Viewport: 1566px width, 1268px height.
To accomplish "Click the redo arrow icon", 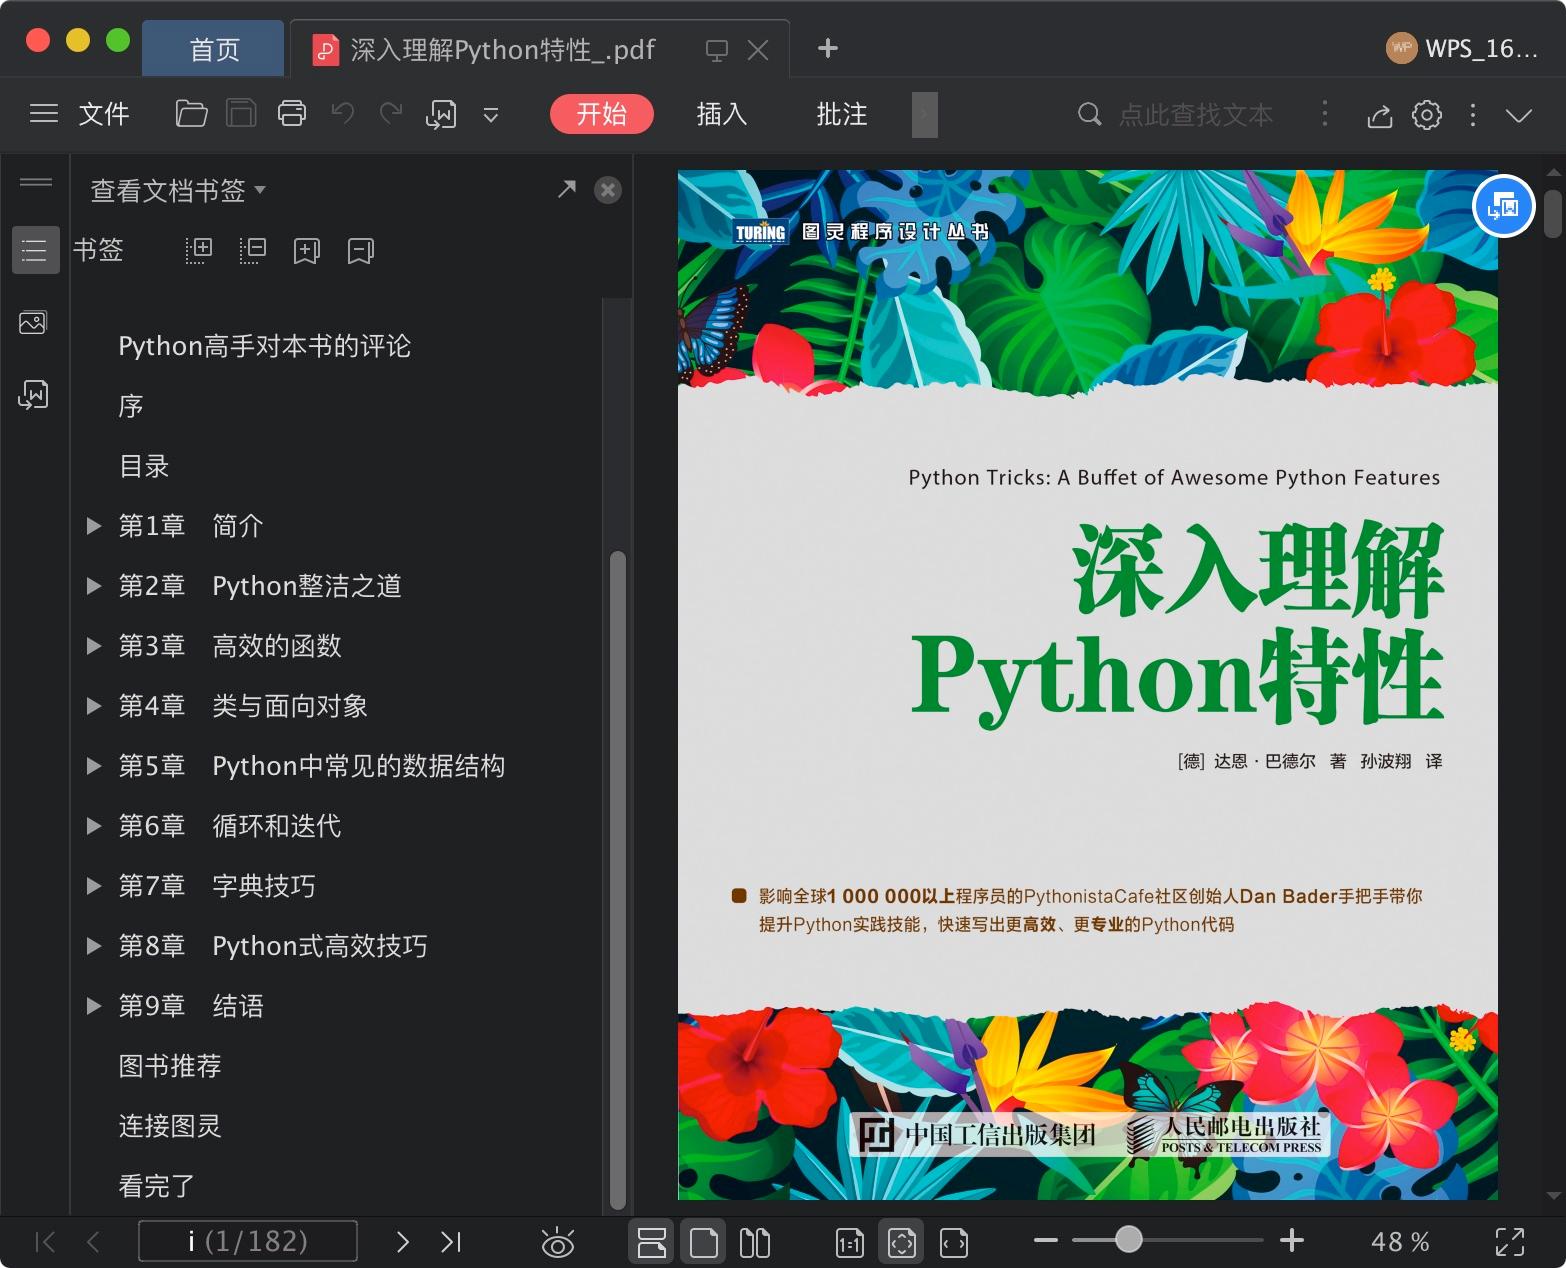I will [x=391, y=113].
